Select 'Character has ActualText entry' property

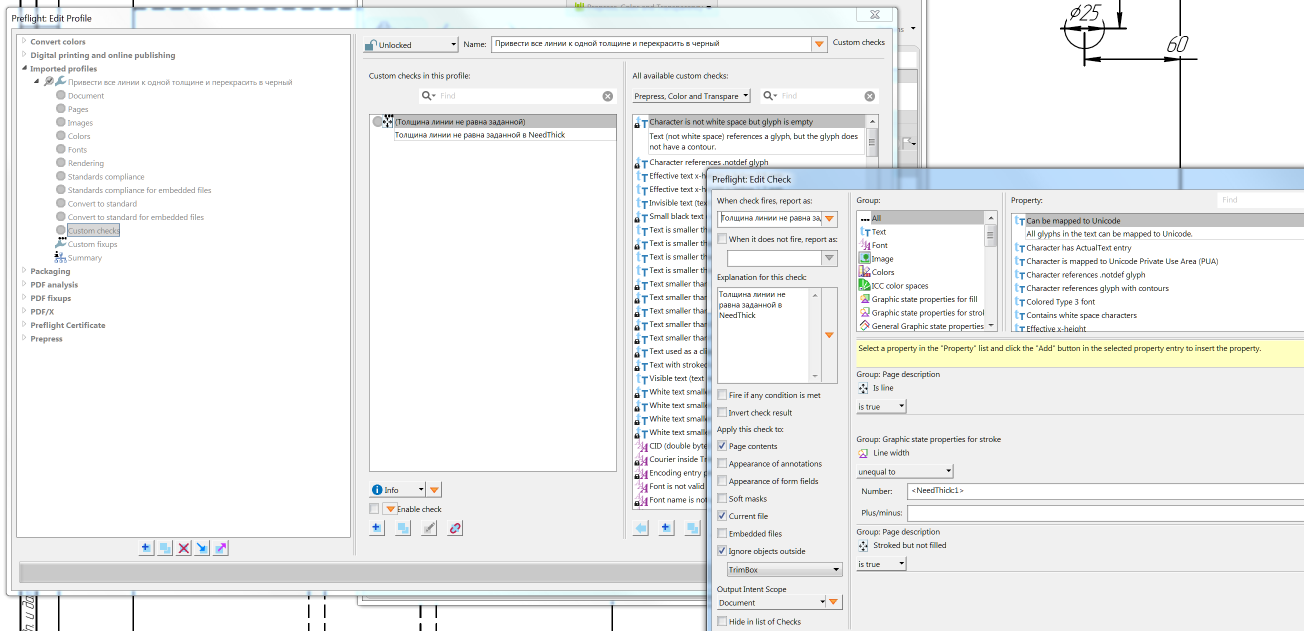tap(1078, 247)
